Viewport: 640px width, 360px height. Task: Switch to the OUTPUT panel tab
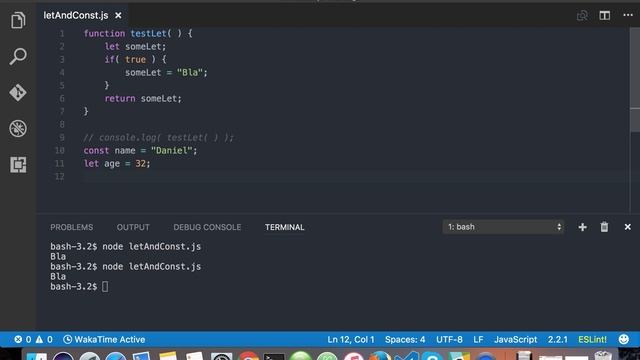(133, 227)
